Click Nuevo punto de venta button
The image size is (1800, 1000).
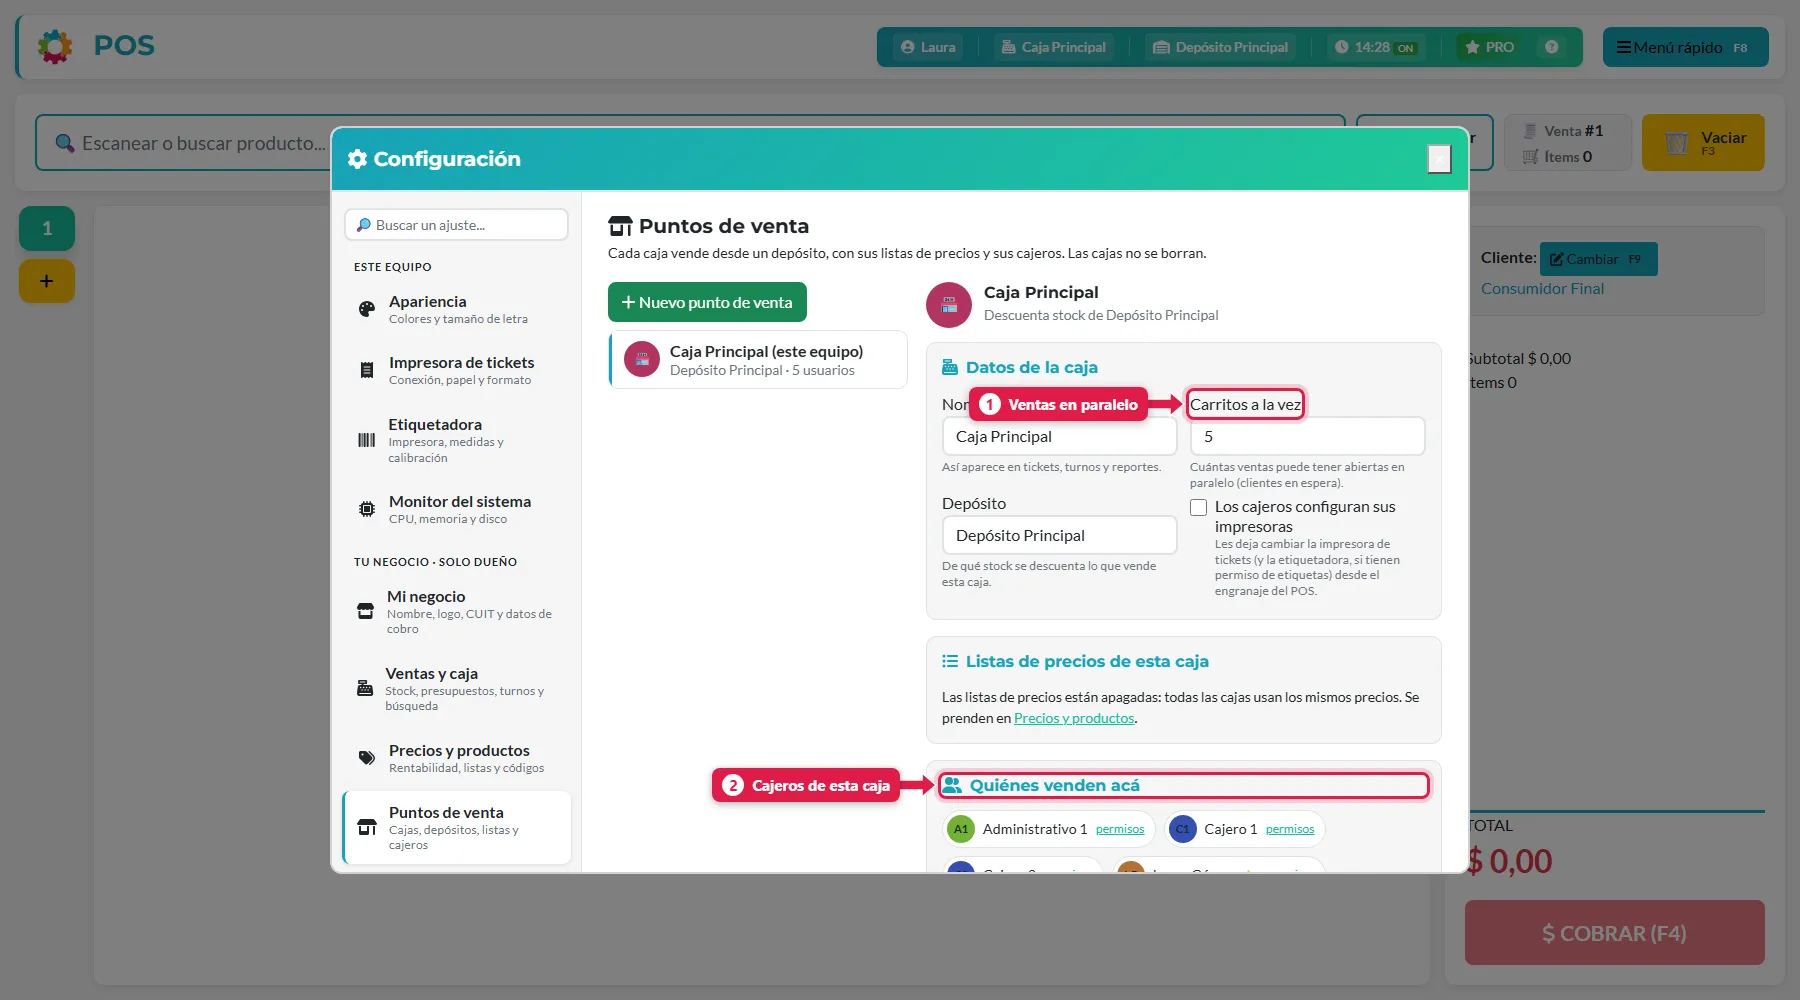(x=707, y=302)
